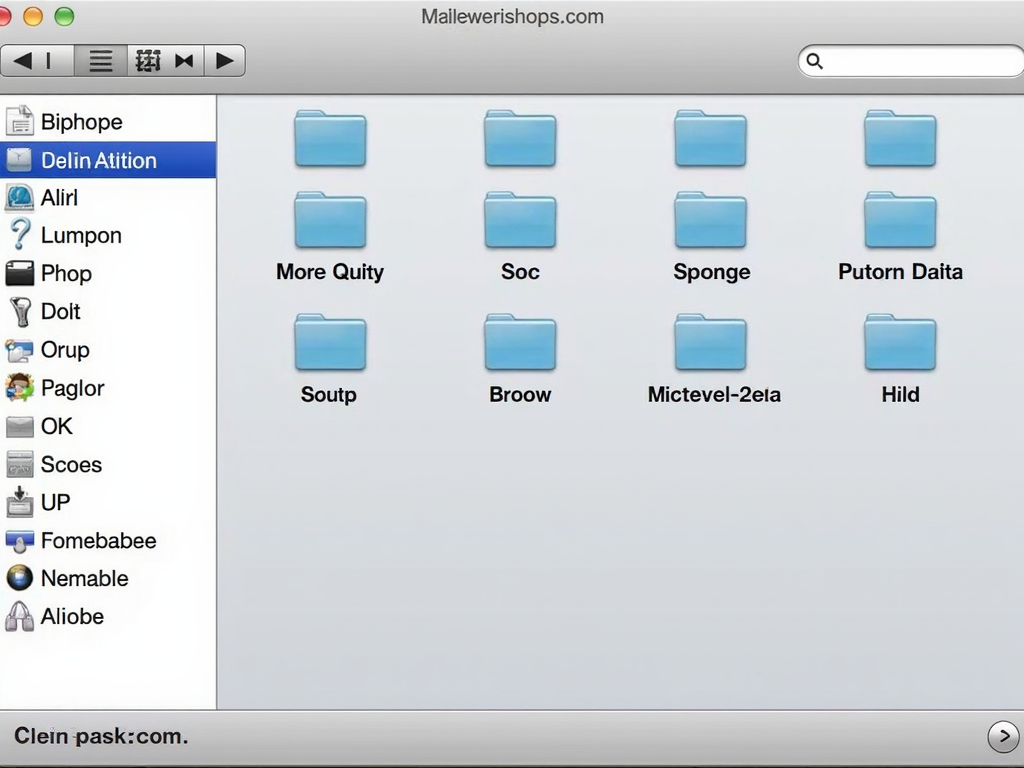Screen dimensions: 1024x768
Task: Click the UP download icon
Action: [19, 502]
